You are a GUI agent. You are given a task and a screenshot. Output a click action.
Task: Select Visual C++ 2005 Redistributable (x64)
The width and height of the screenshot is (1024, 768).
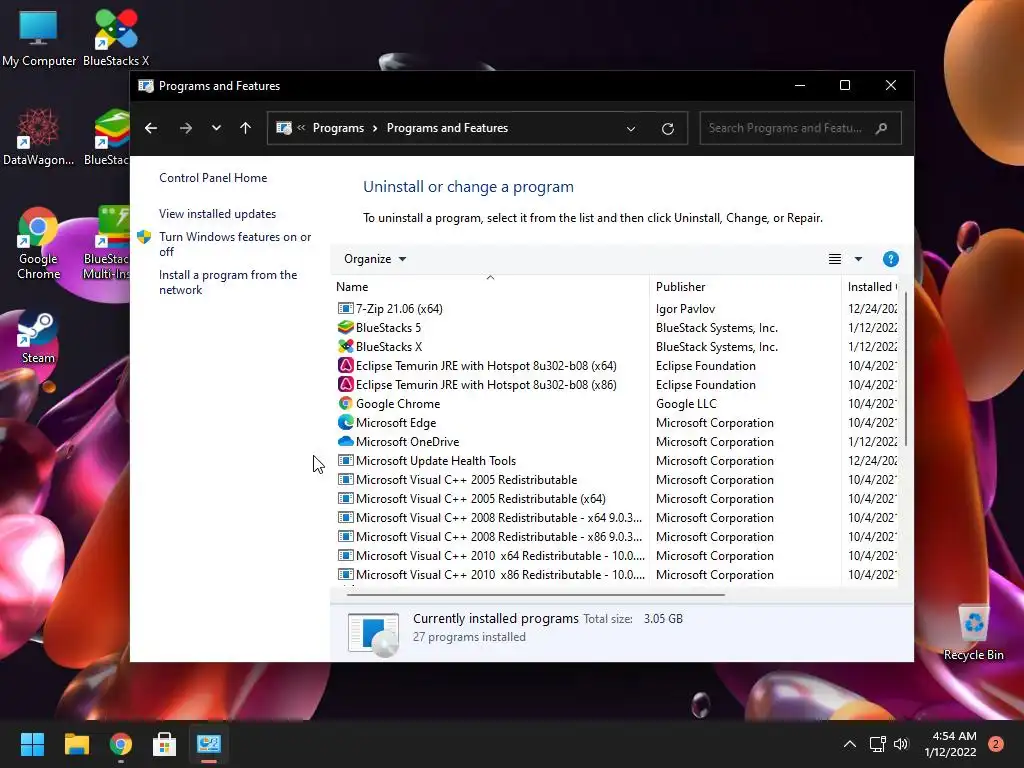click(481, 498)
